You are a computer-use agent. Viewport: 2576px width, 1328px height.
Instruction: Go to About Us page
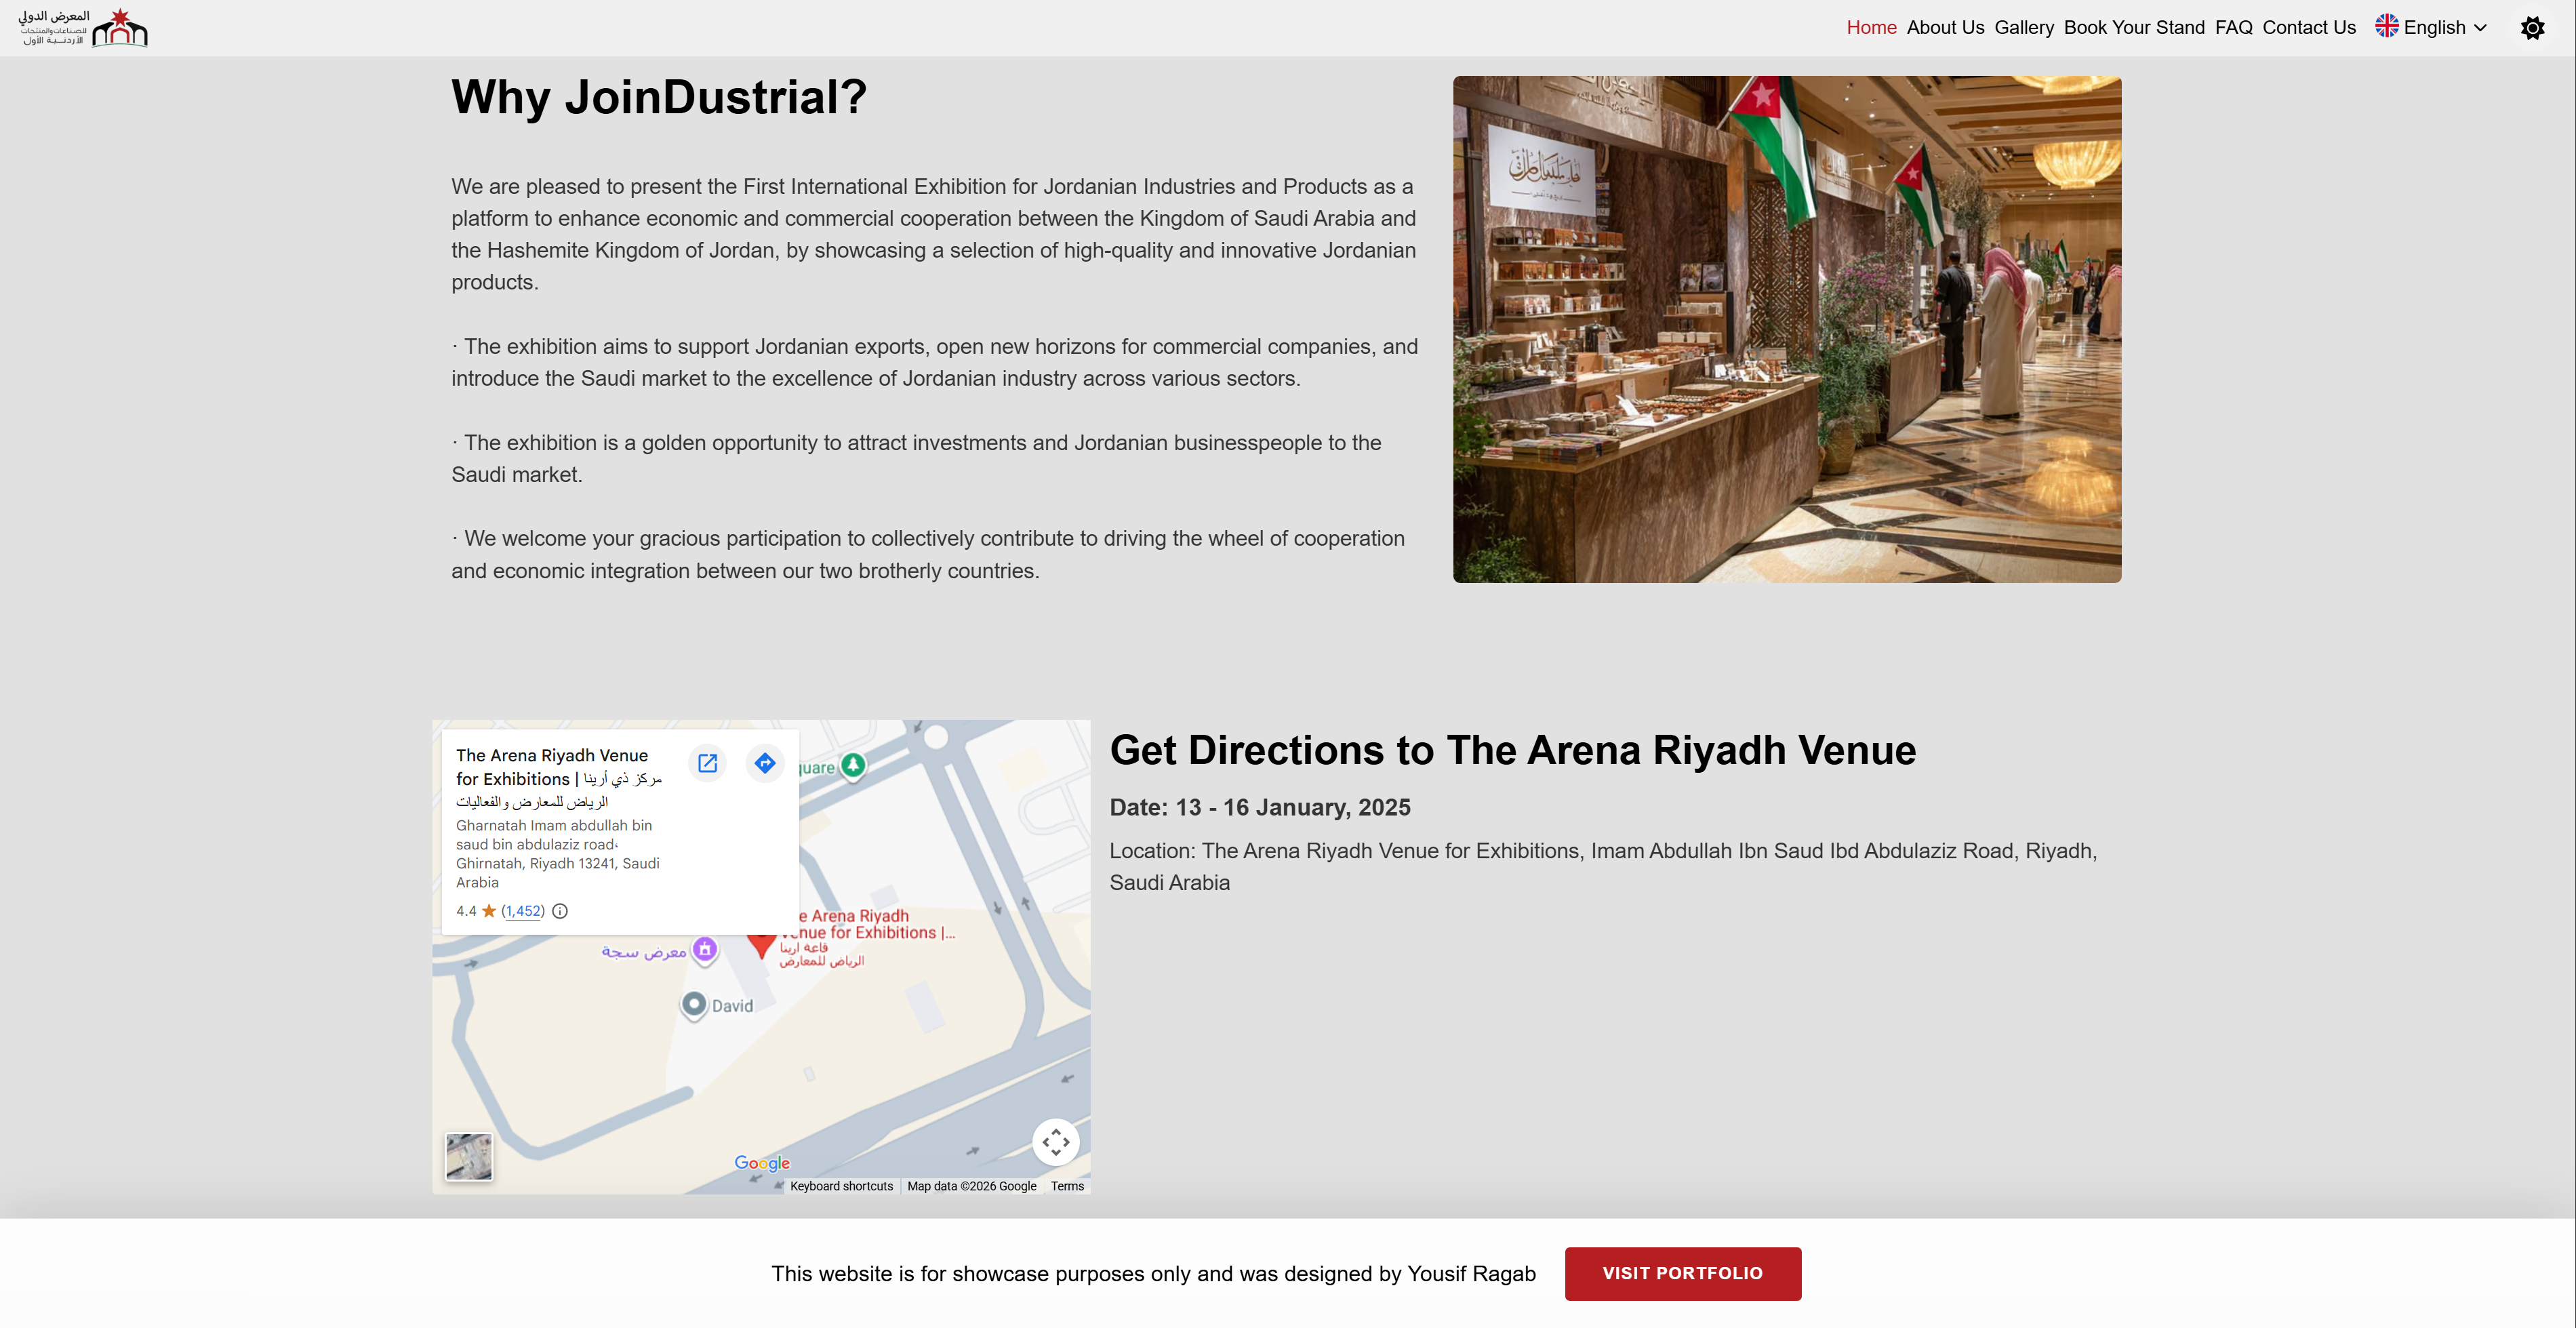point(1945,28)
